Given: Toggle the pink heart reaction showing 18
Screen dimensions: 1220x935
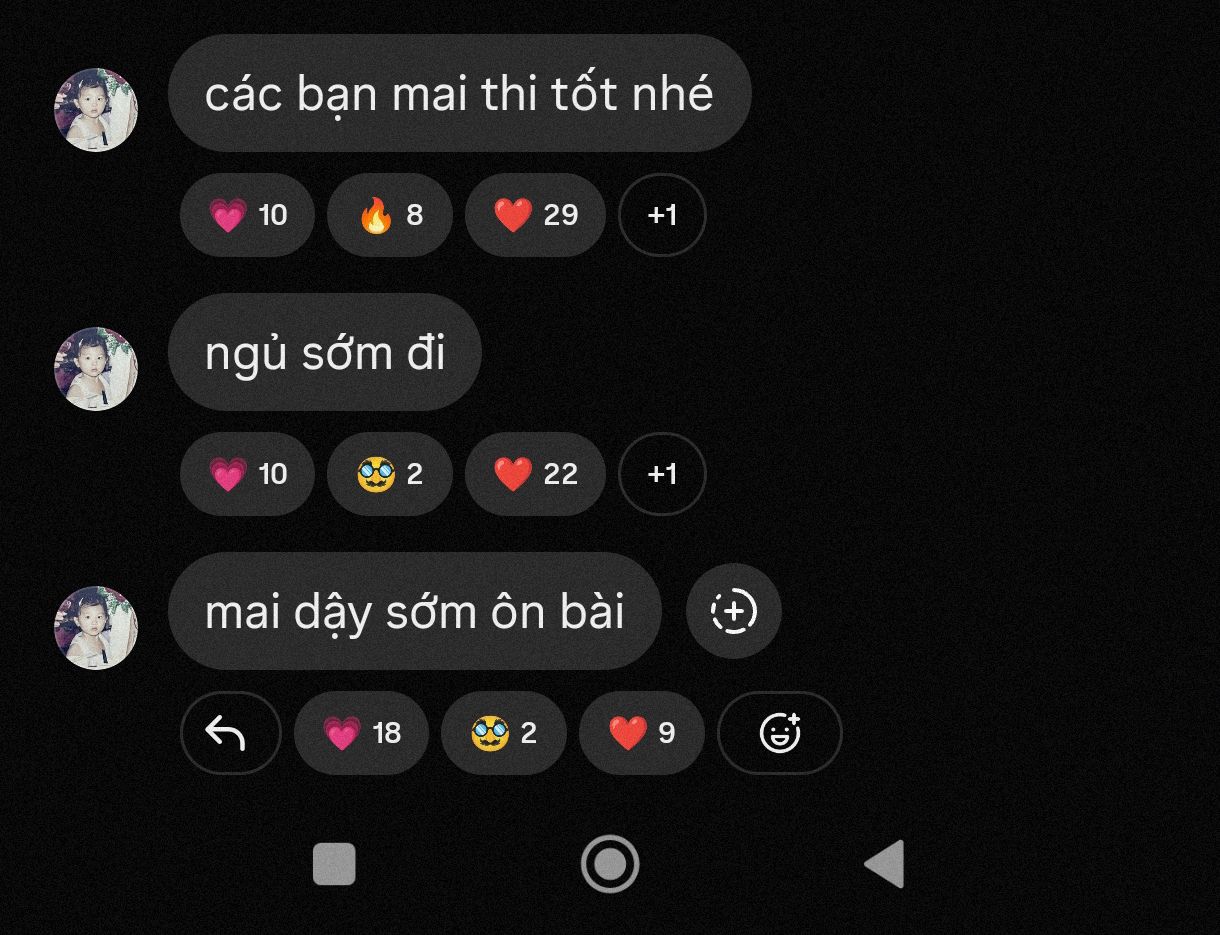Looking at the screenshot, I should tap(361, 733).
